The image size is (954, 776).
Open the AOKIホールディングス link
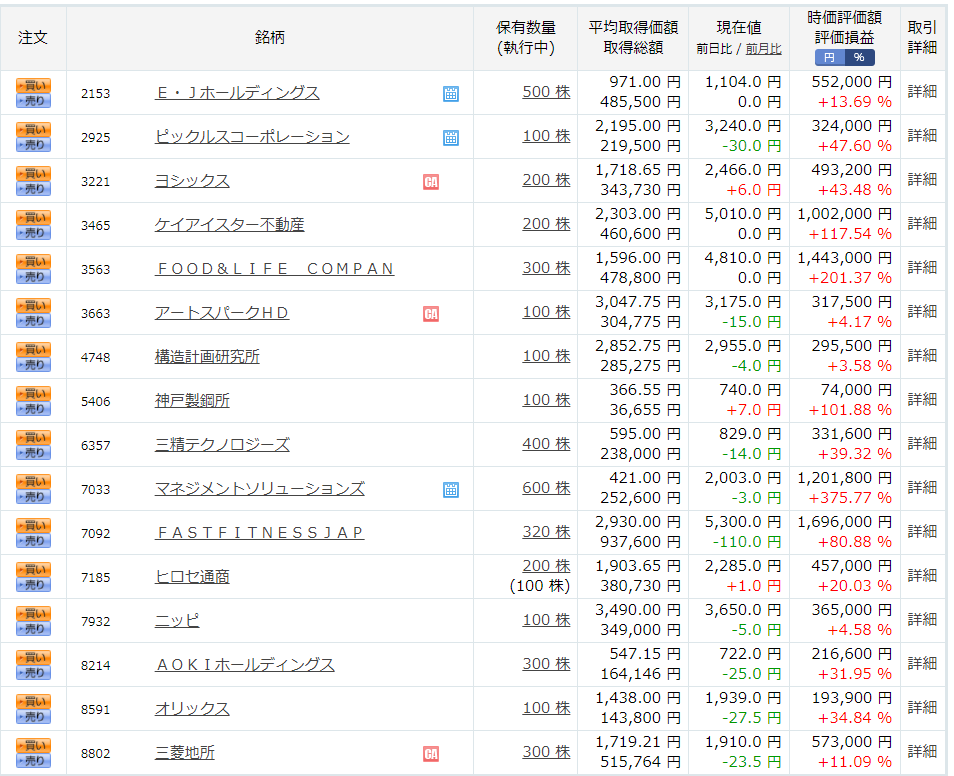[x=245, y=665]
